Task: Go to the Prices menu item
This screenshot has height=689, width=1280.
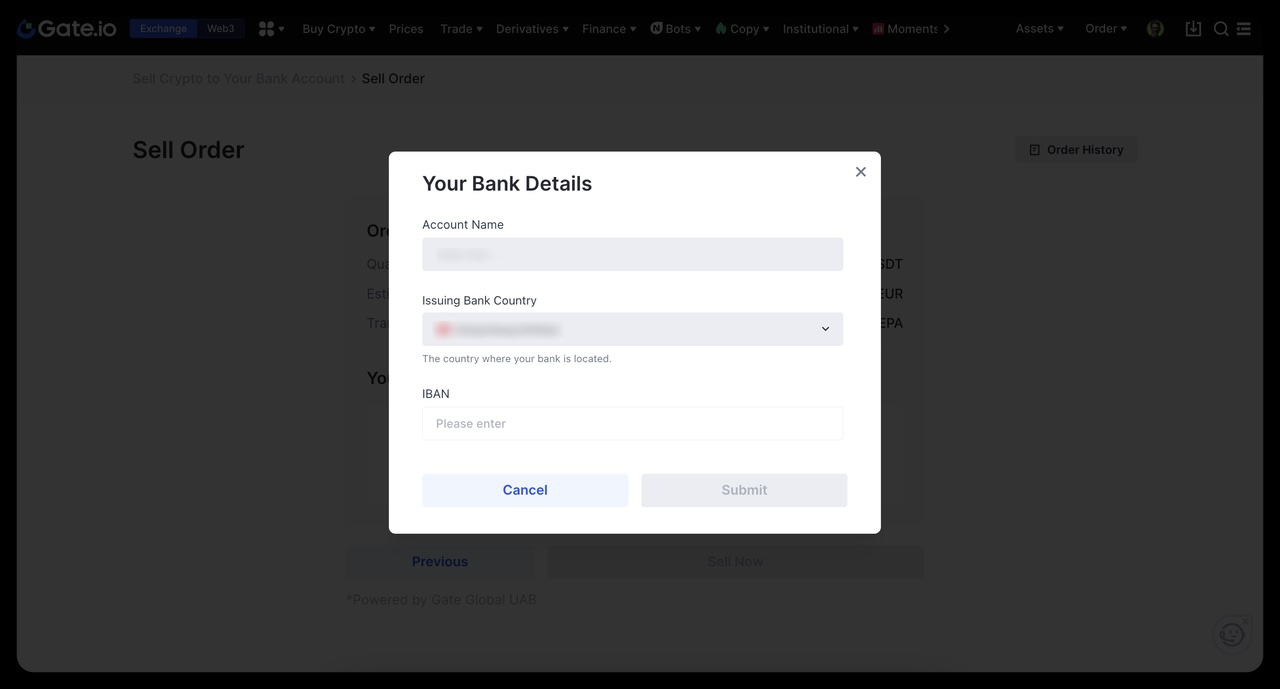Action: 406,29
